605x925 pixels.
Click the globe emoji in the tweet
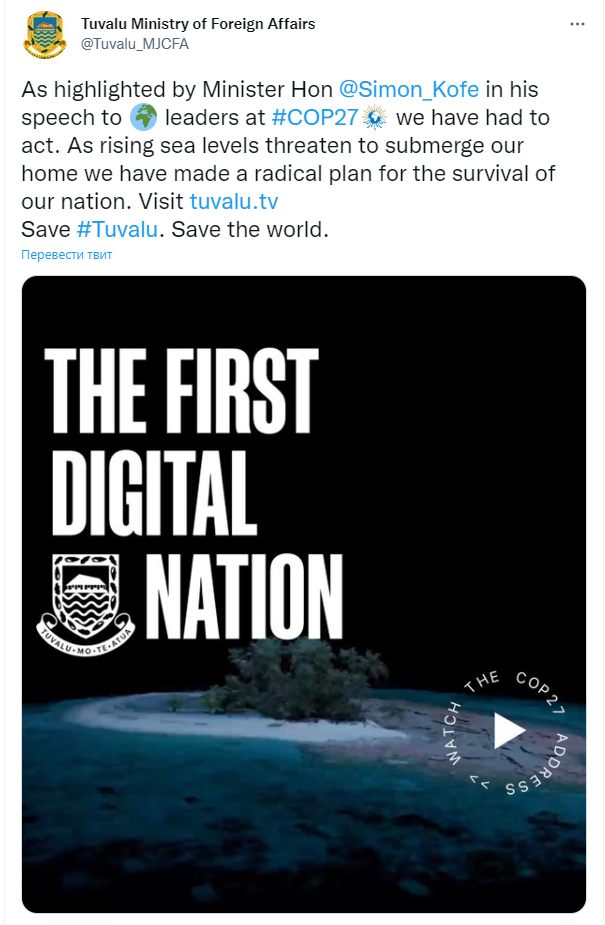point(144,116)
